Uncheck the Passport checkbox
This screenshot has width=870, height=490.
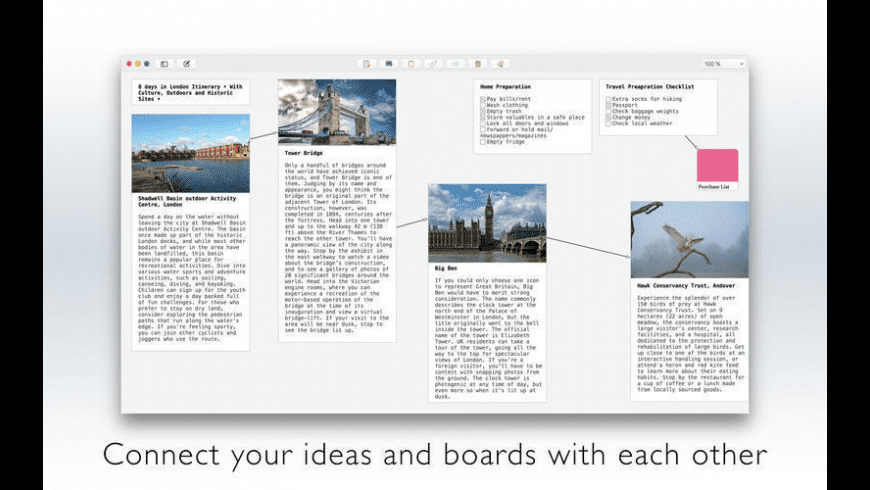click(x=609, y=105)
